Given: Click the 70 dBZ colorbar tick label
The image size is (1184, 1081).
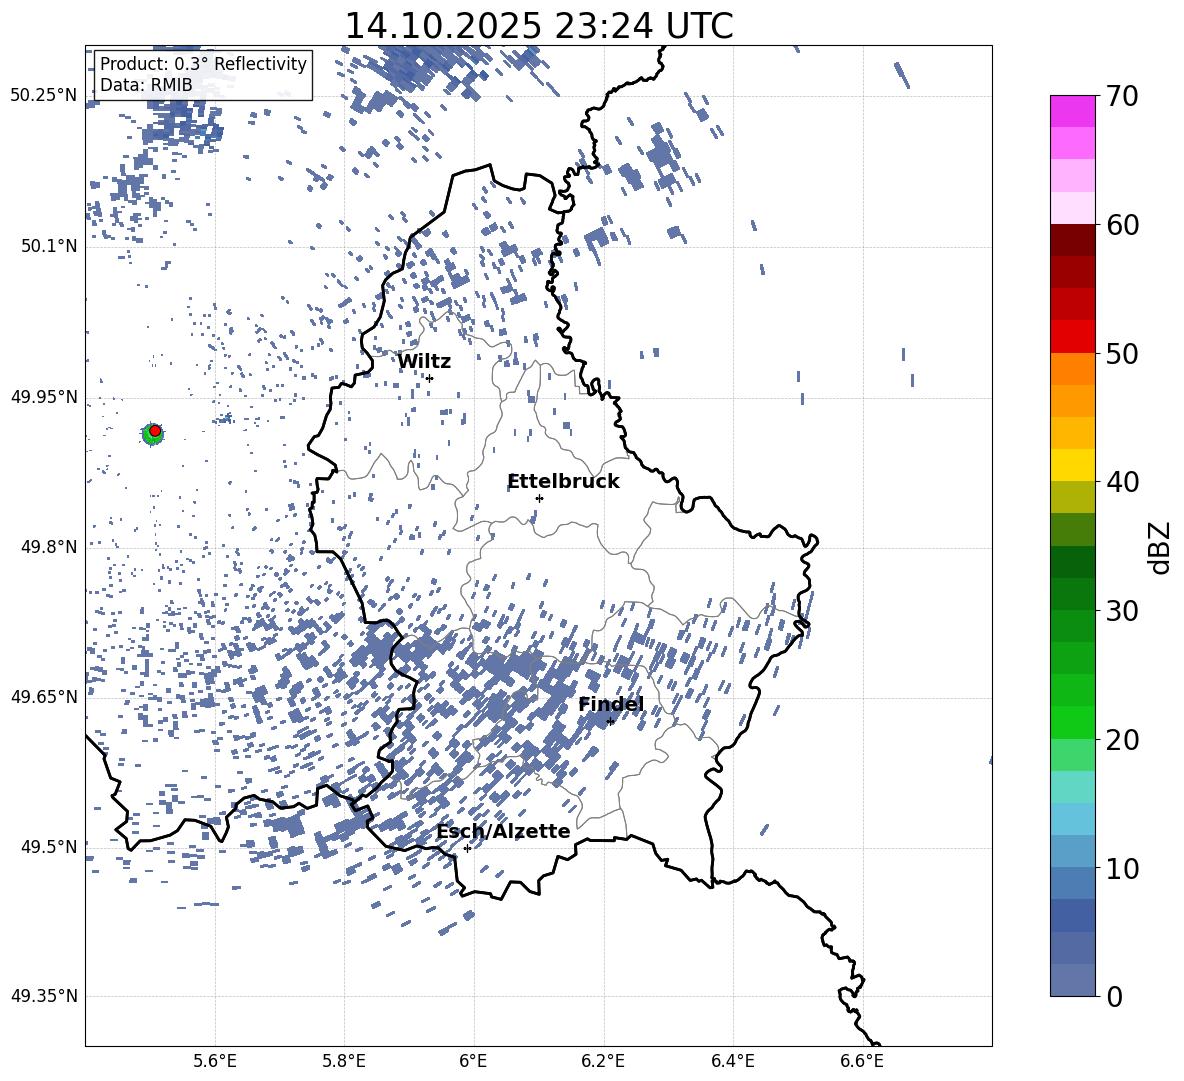Looking at the screenshot, I should 1122,96.
